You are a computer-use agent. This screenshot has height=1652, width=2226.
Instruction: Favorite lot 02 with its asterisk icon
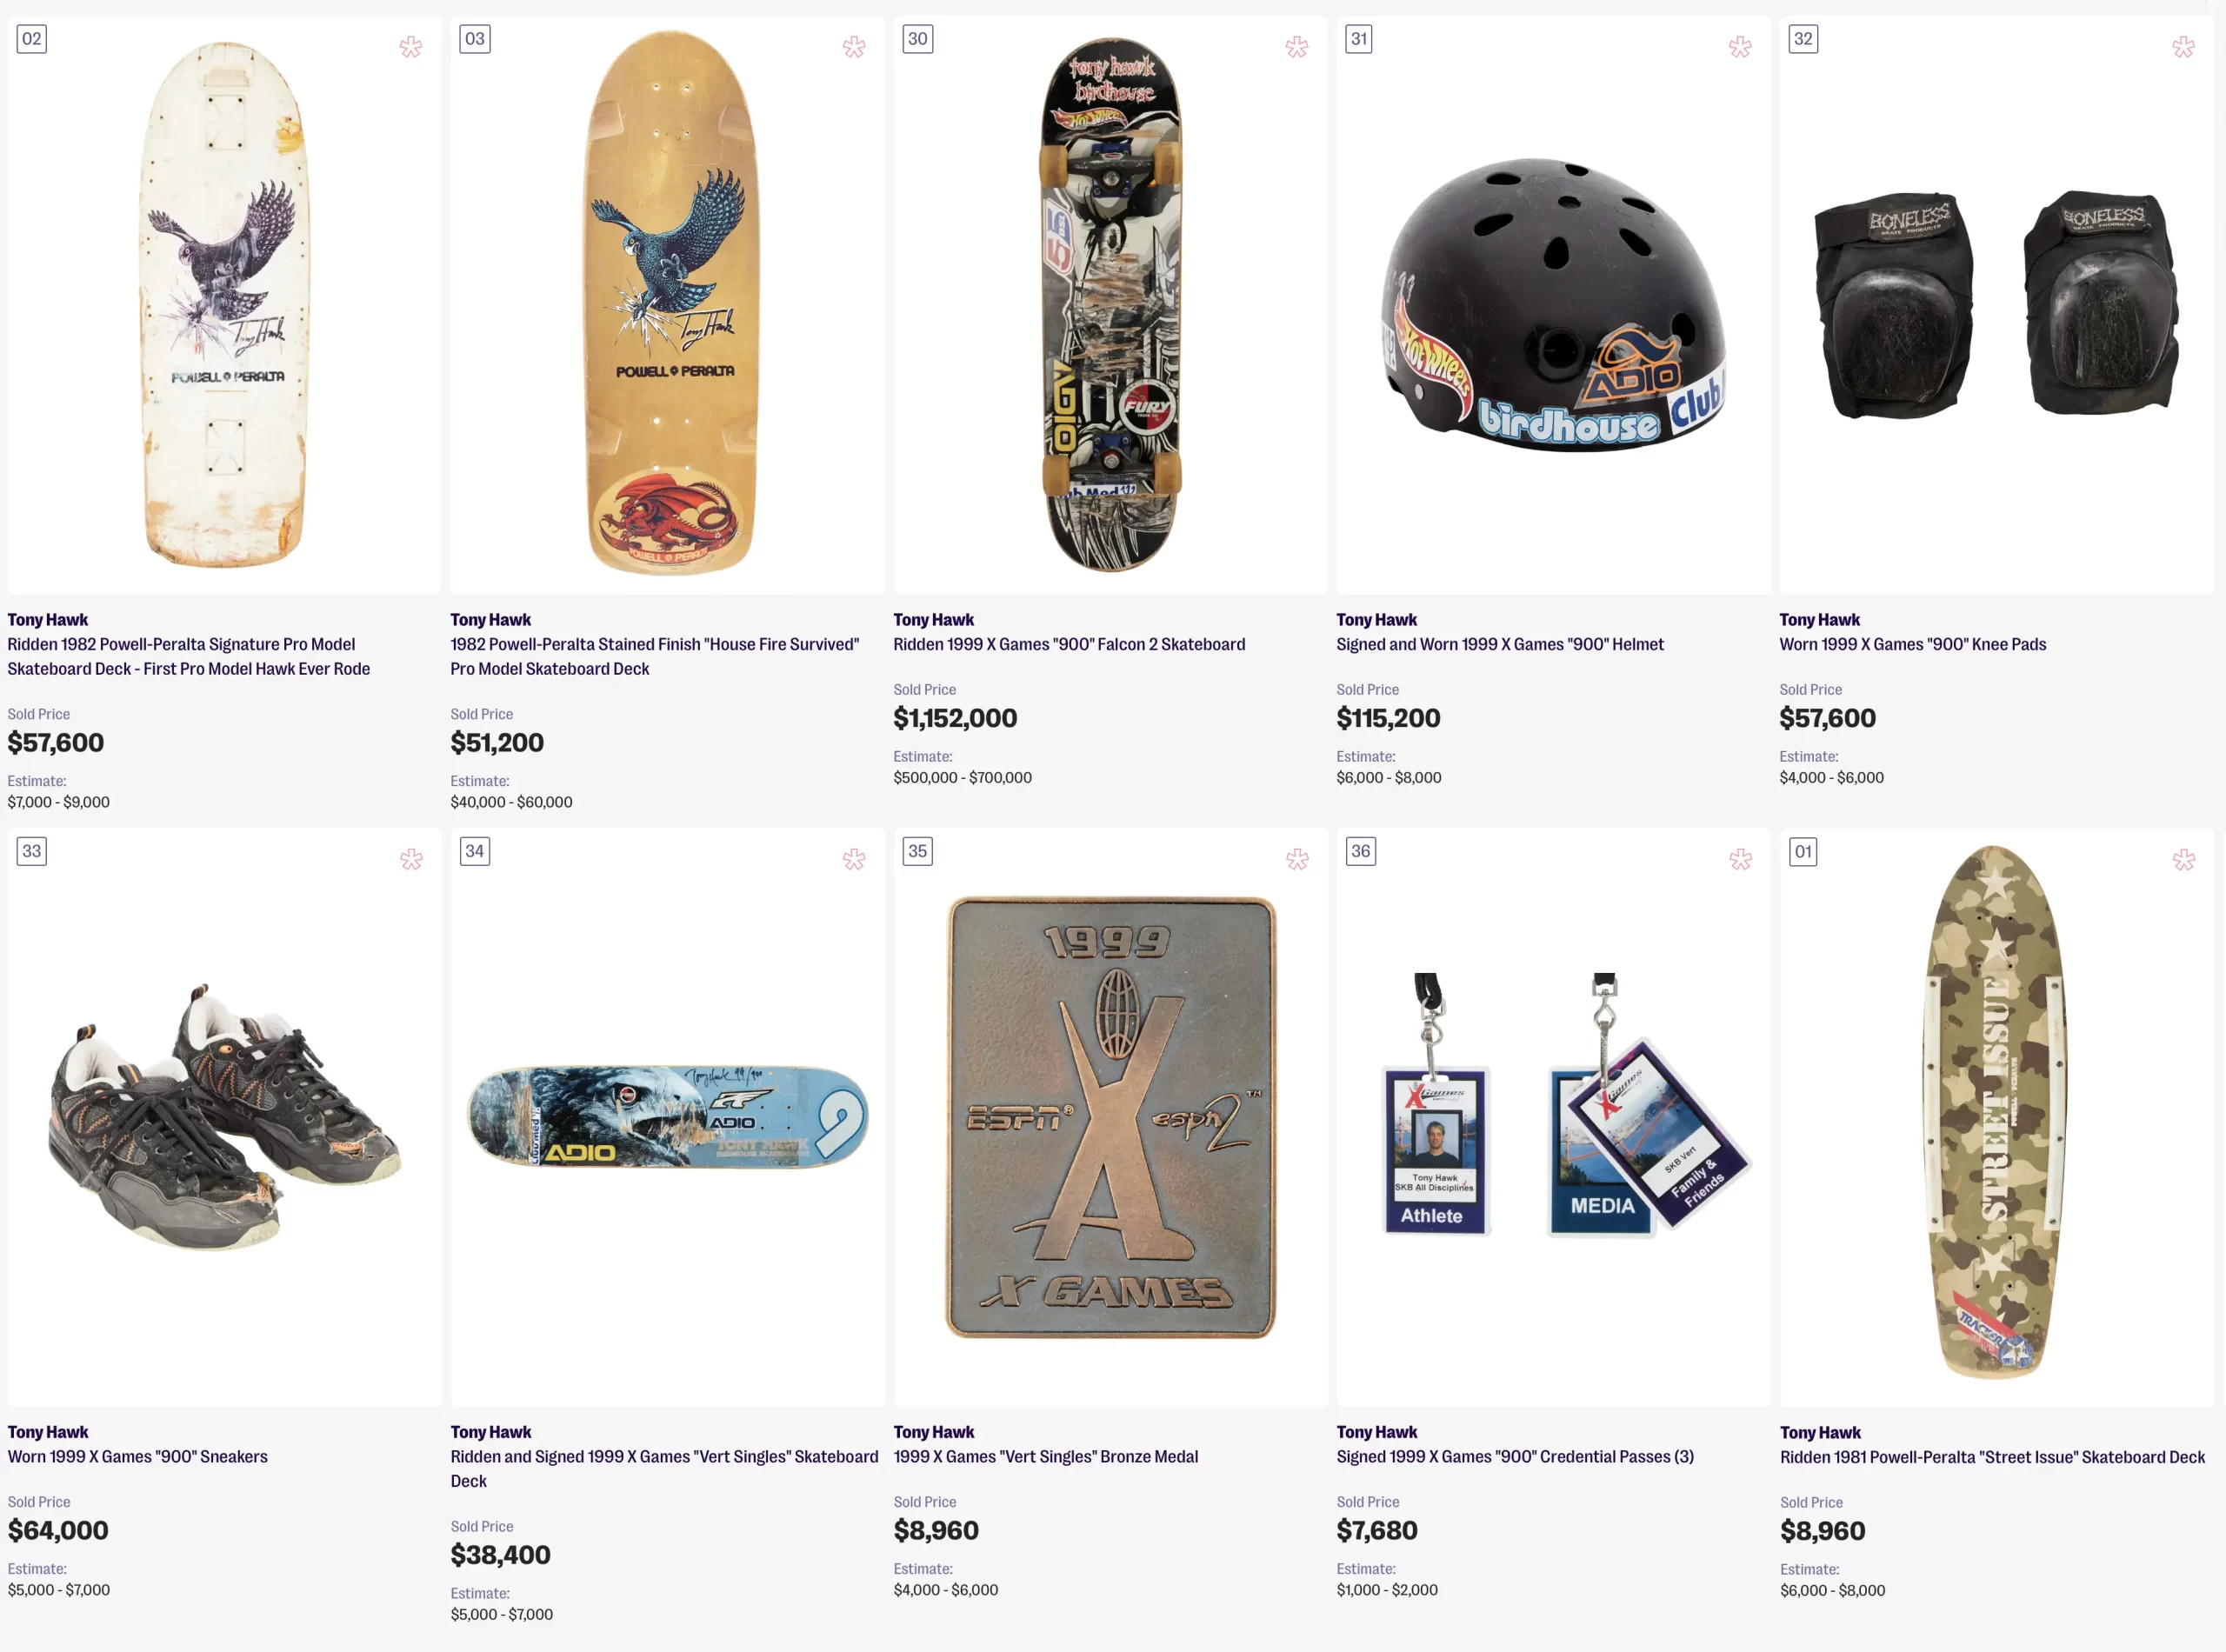point(410,47)
